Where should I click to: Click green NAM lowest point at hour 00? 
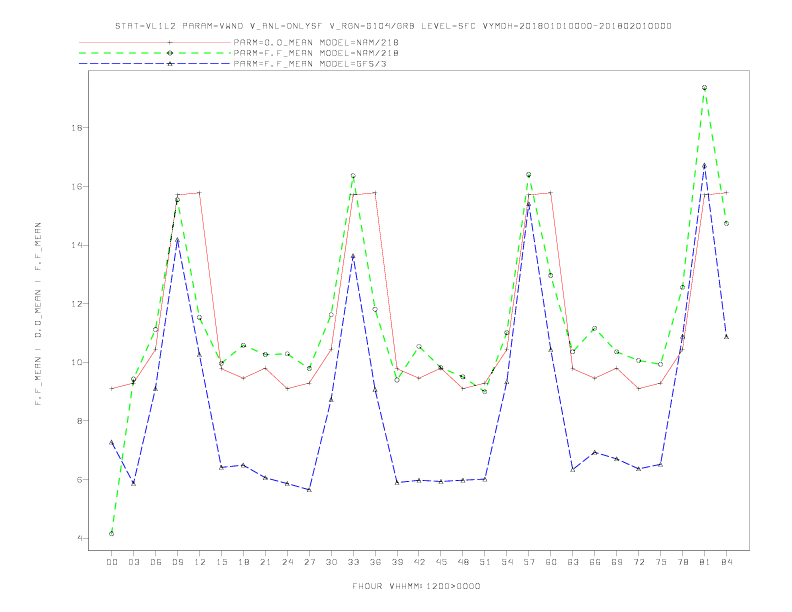[x=112, y=533]
